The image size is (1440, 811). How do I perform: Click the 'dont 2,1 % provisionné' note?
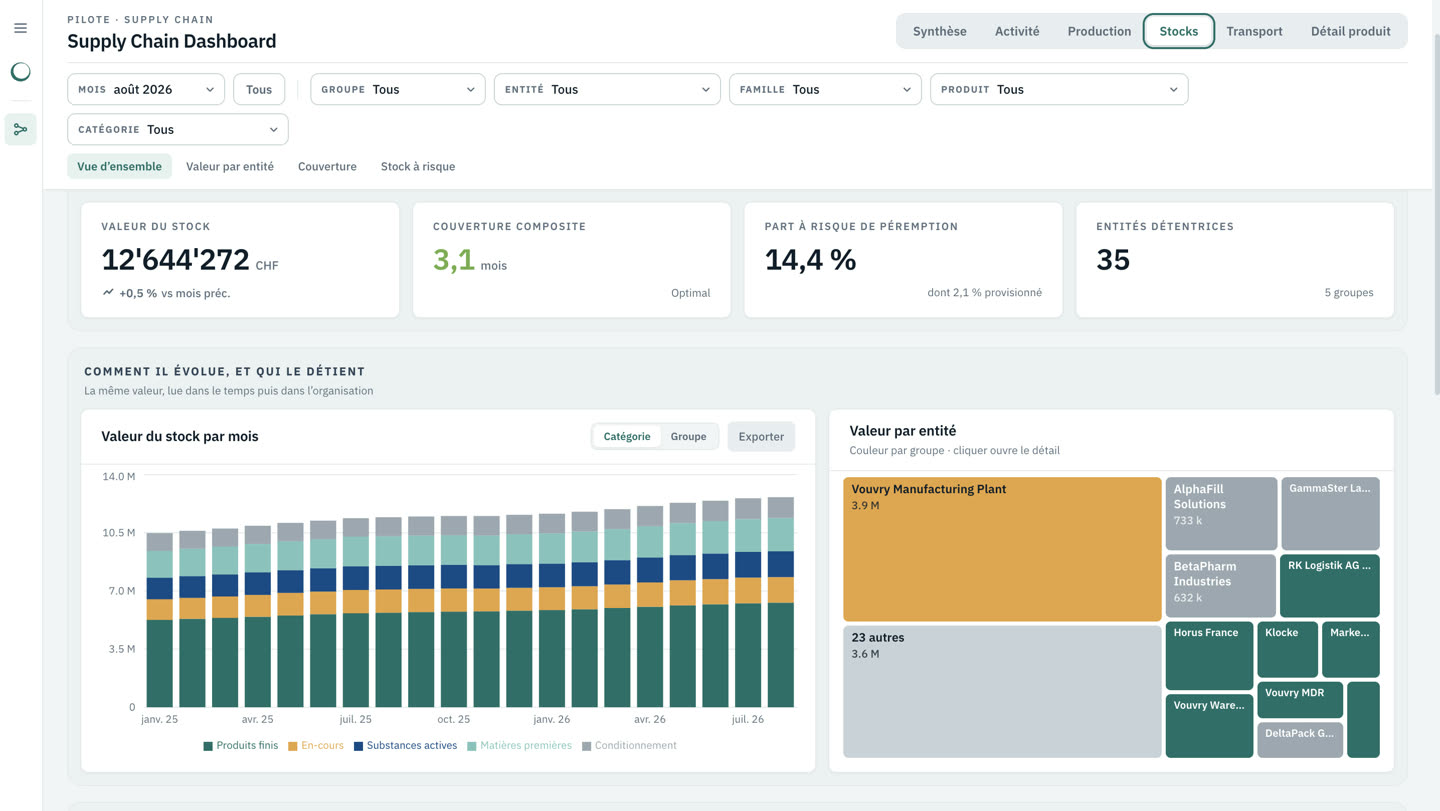point(984,293)
